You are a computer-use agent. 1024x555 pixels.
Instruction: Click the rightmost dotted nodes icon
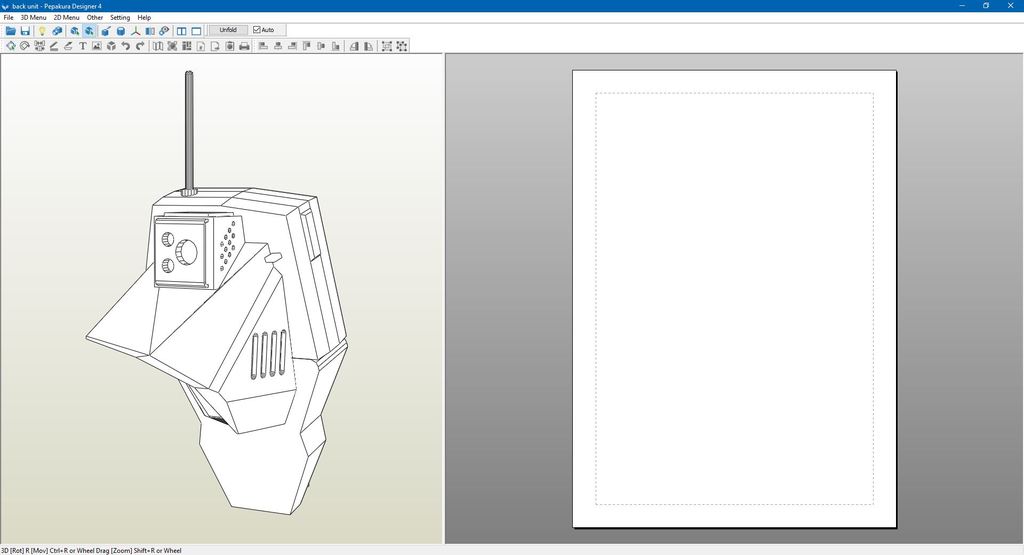pos(402,46)
